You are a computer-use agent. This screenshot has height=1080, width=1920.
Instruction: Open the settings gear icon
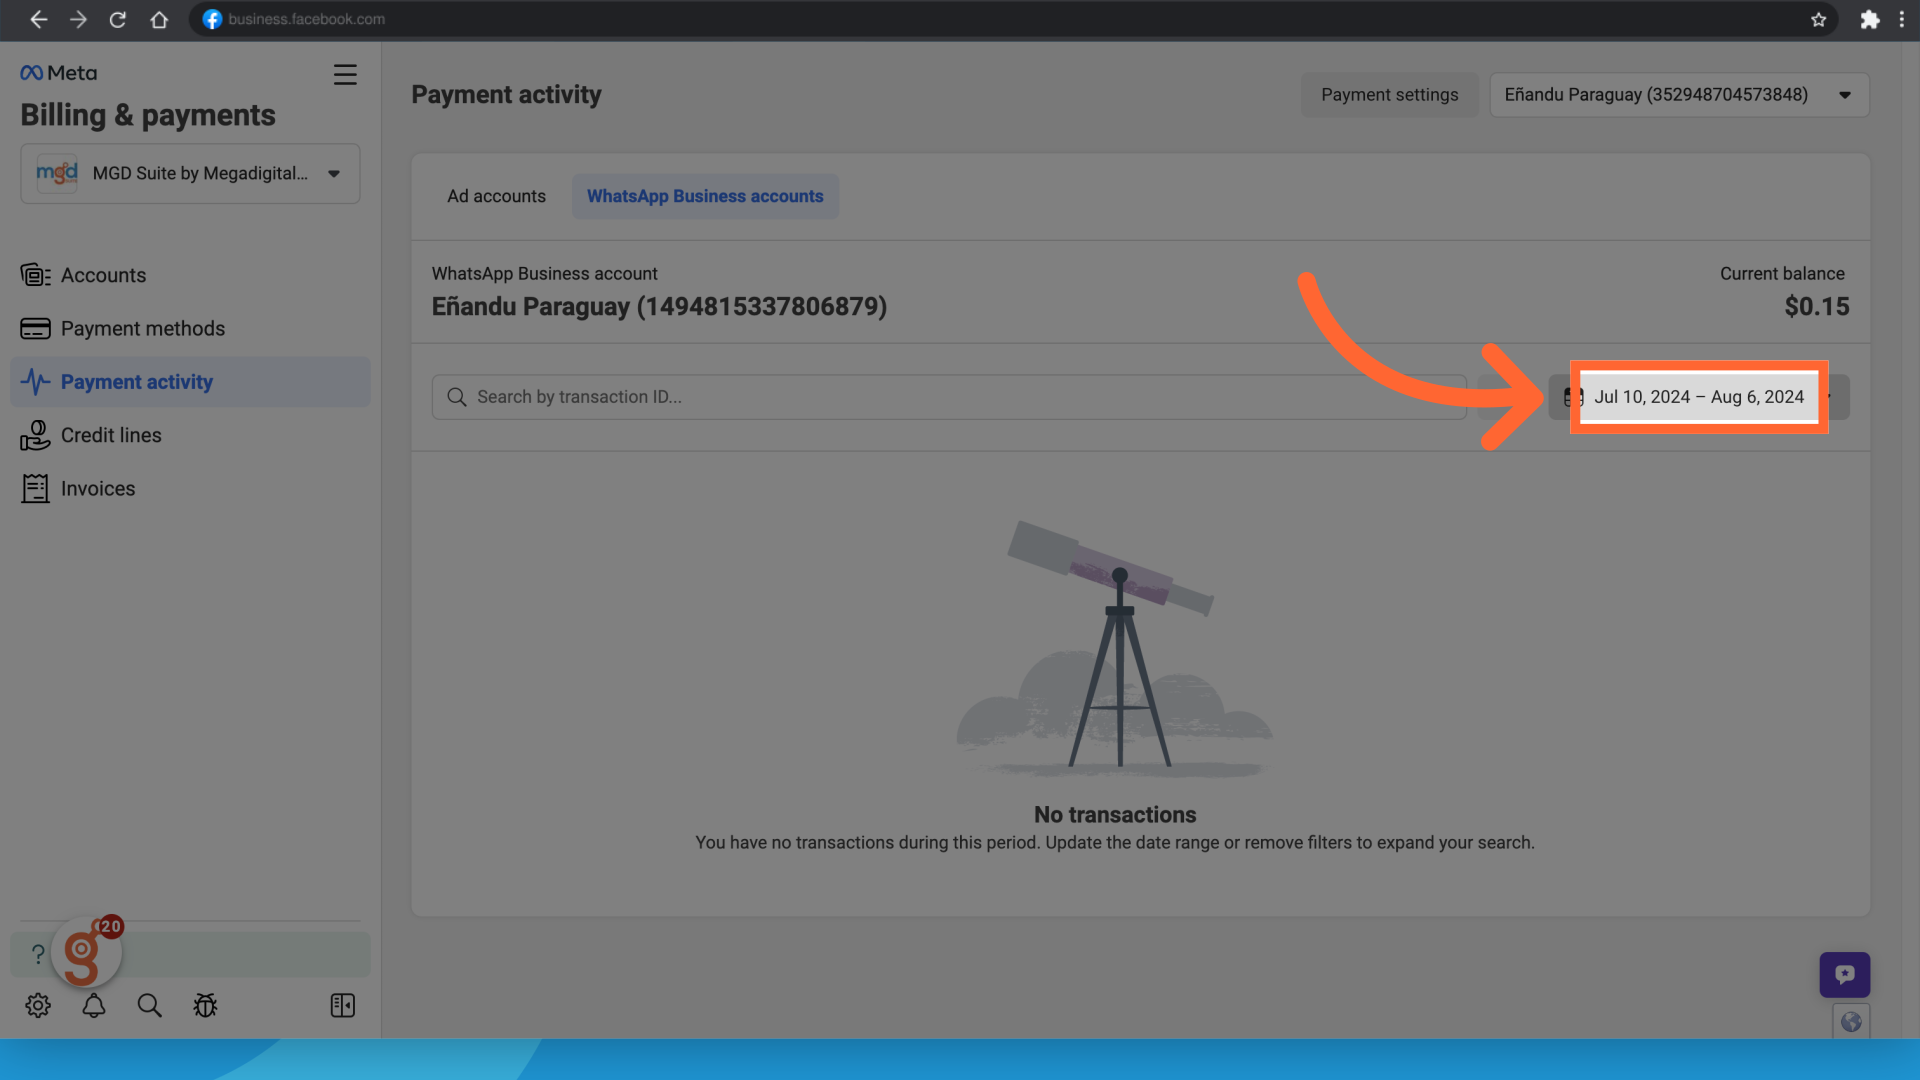pos(38,1005)
